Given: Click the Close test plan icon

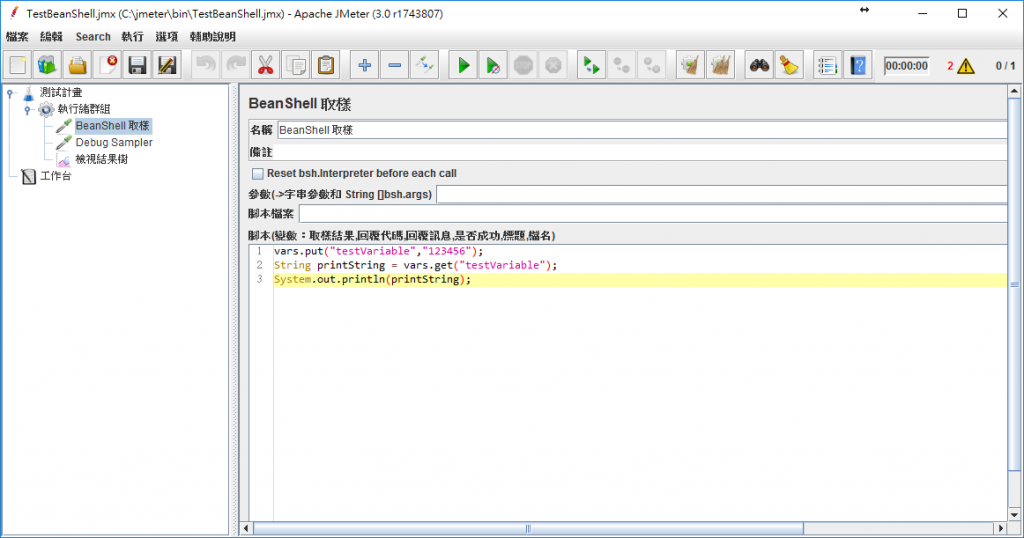Looking at the screenshot, I should click(107, 65).
